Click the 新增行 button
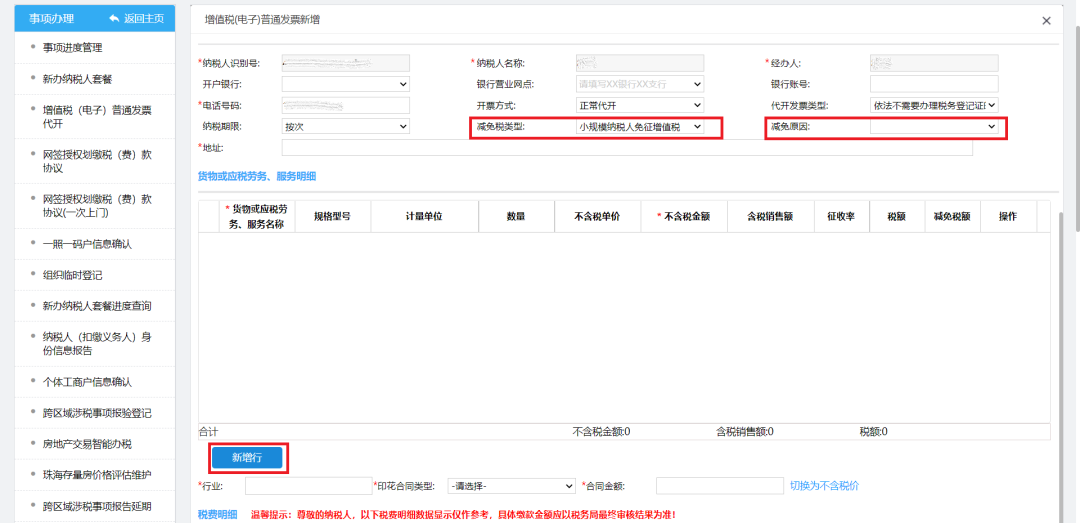Screen dimensions: 1080x523 [x=247, y=457]
